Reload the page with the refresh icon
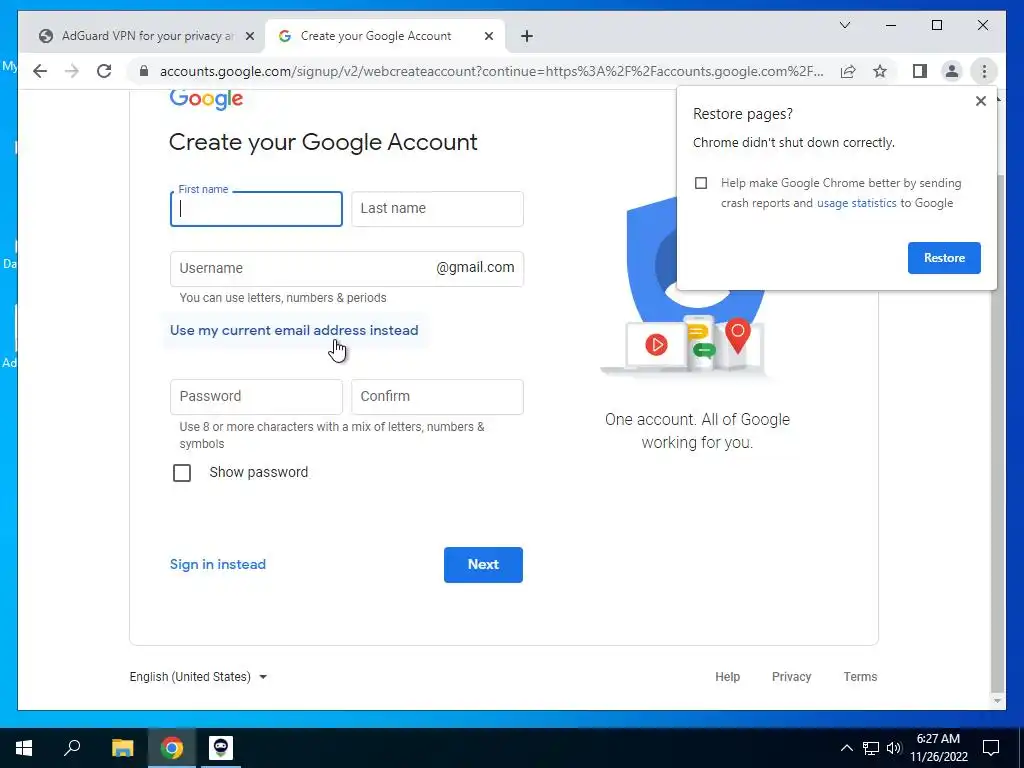Viewport: 1024px width, 768px height. pyautogui.click(x=104, y=71)
